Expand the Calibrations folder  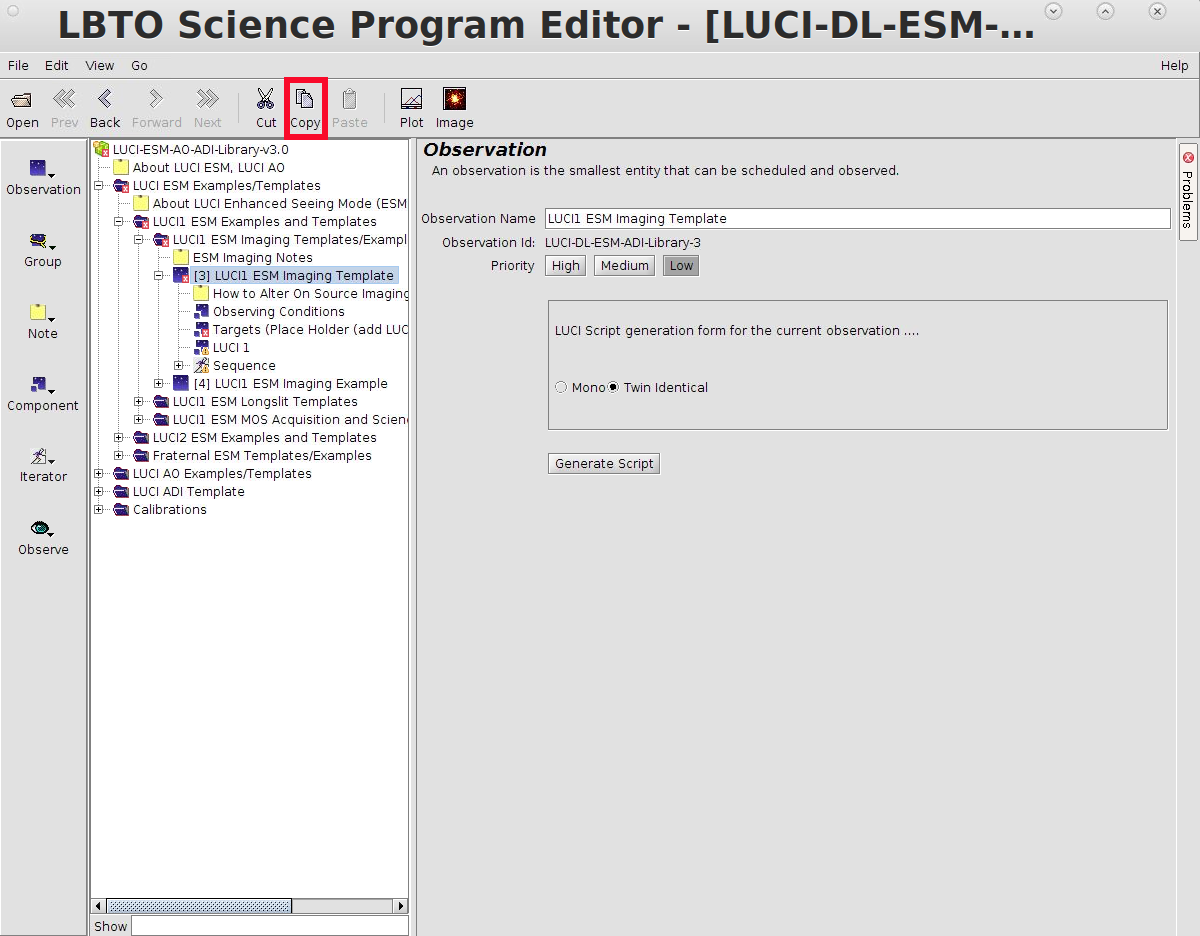click(99, 509)
